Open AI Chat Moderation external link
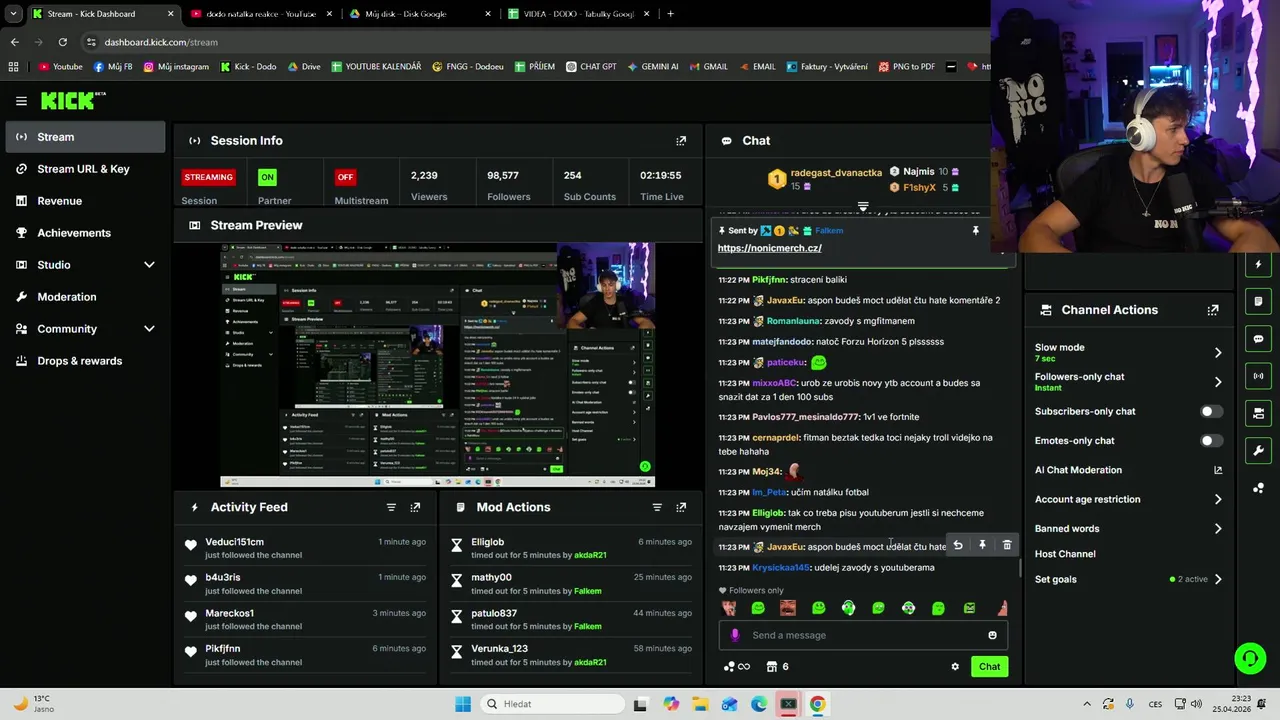 pos(1218,470)
